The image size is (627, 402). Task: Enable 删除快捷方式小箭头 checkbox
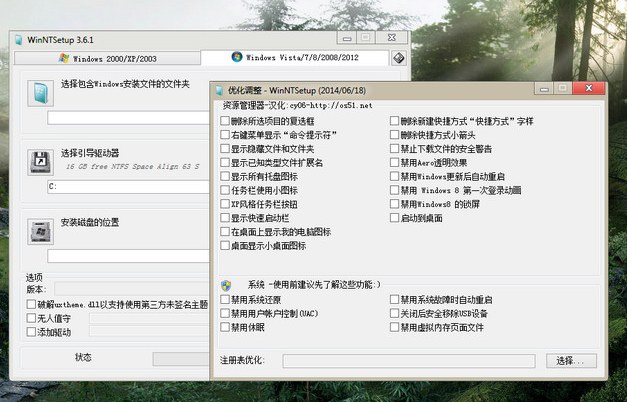pos(394,135)
